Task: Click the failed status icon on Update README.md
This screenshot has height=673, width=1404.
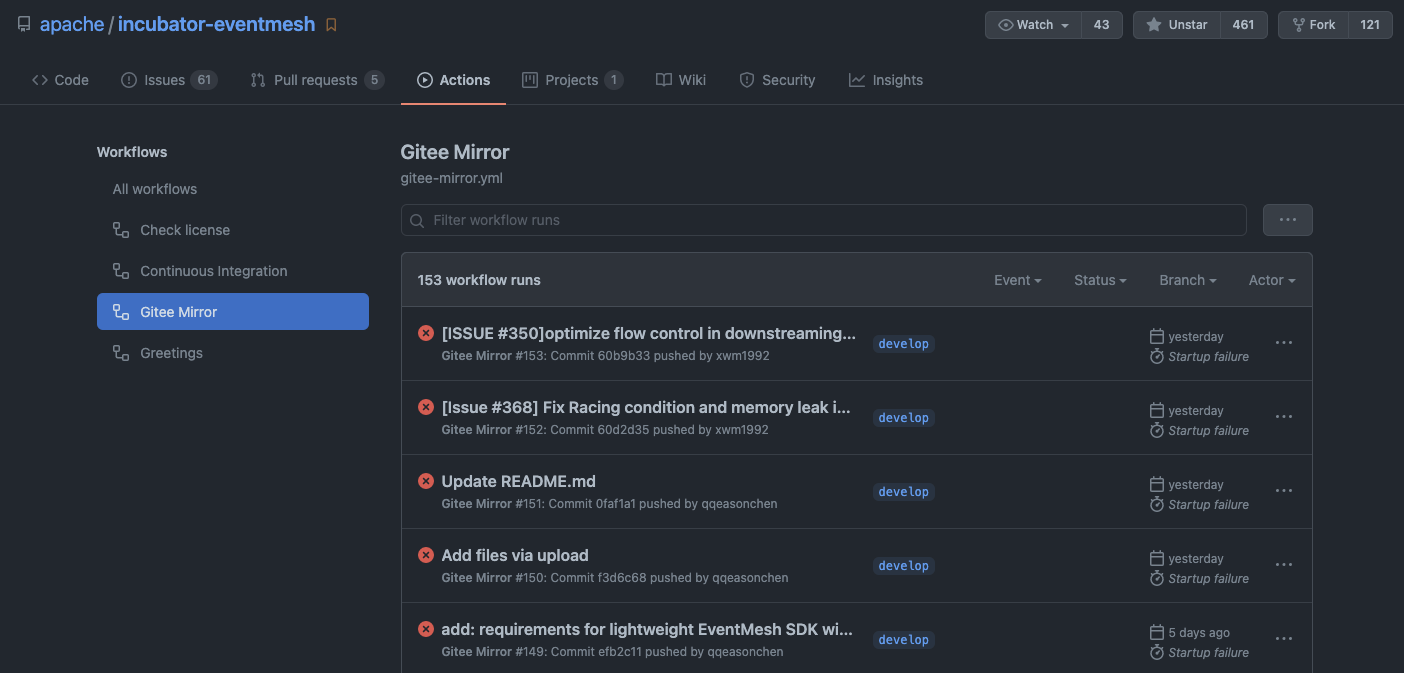Action: click(426, 481)
